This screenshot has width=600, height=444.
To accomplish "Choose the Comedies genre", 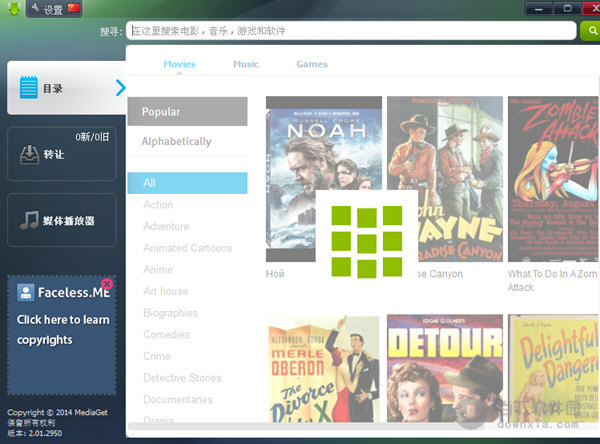I will 166,335.
